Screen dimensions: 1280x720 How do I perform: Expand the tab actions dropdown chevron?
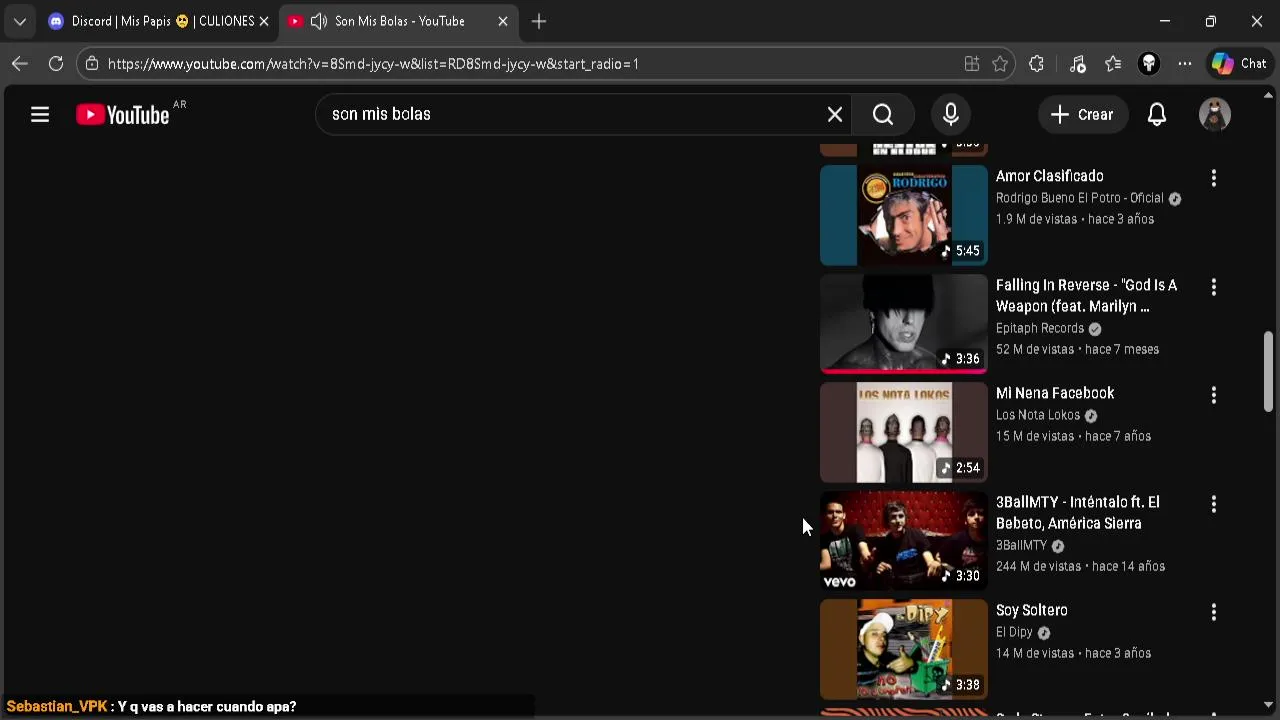pyautogui.click(x=20, y=21)
